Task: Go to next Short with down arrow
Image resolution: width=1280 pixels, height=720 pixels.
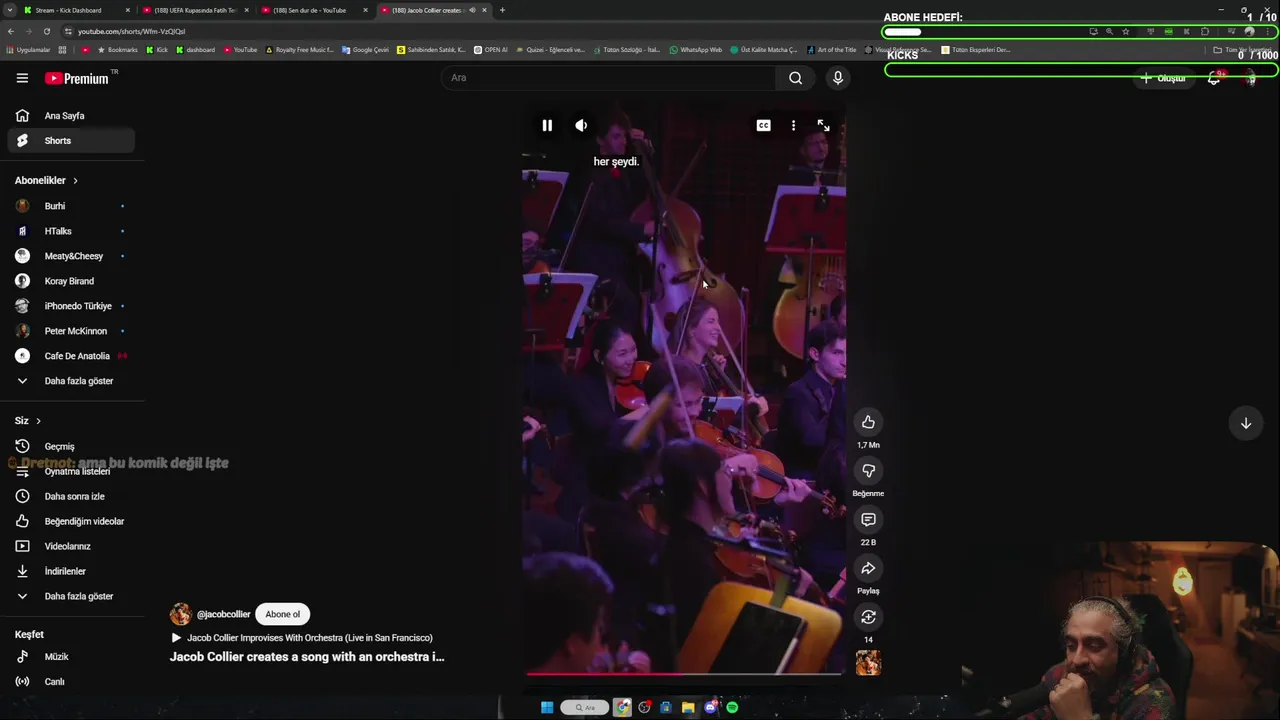Action: [x=1246, y=423]
